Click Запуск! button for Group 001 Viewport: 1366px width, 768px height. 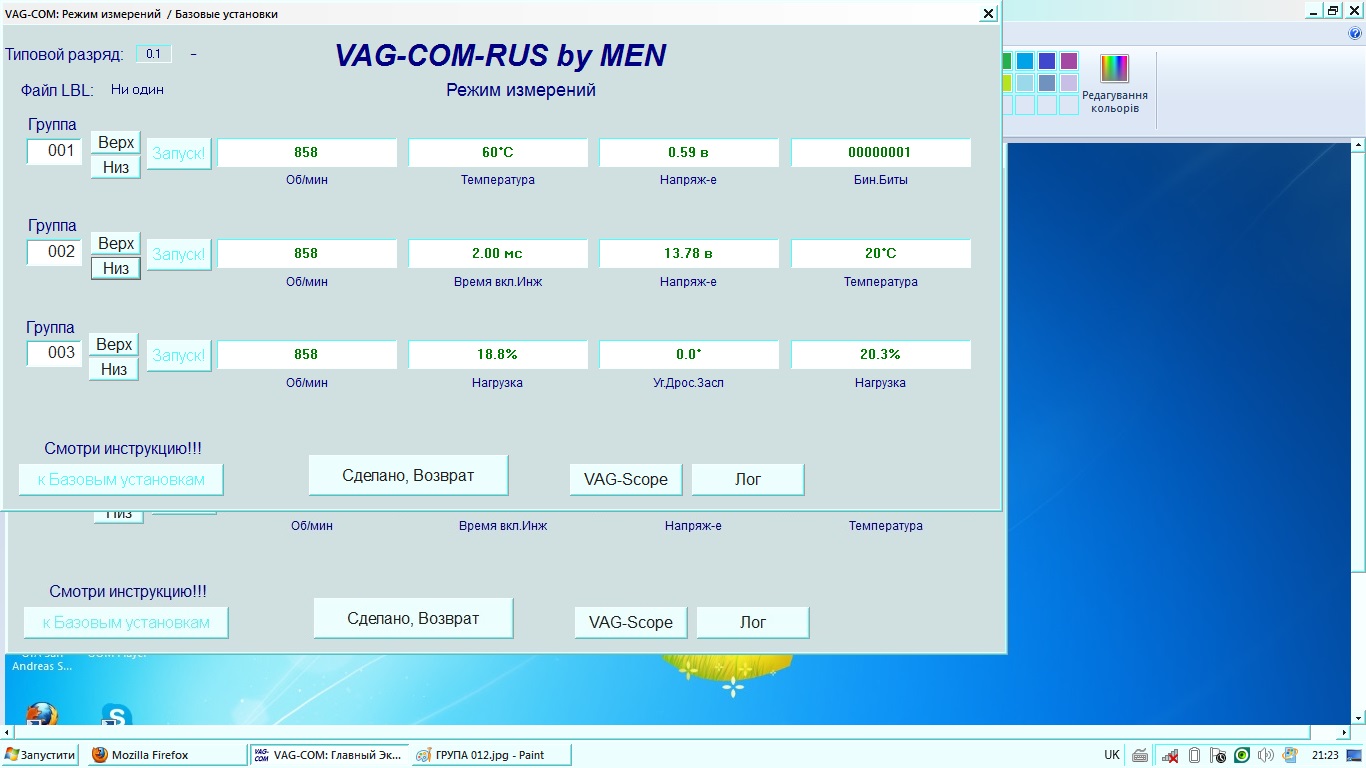[179, 154]
